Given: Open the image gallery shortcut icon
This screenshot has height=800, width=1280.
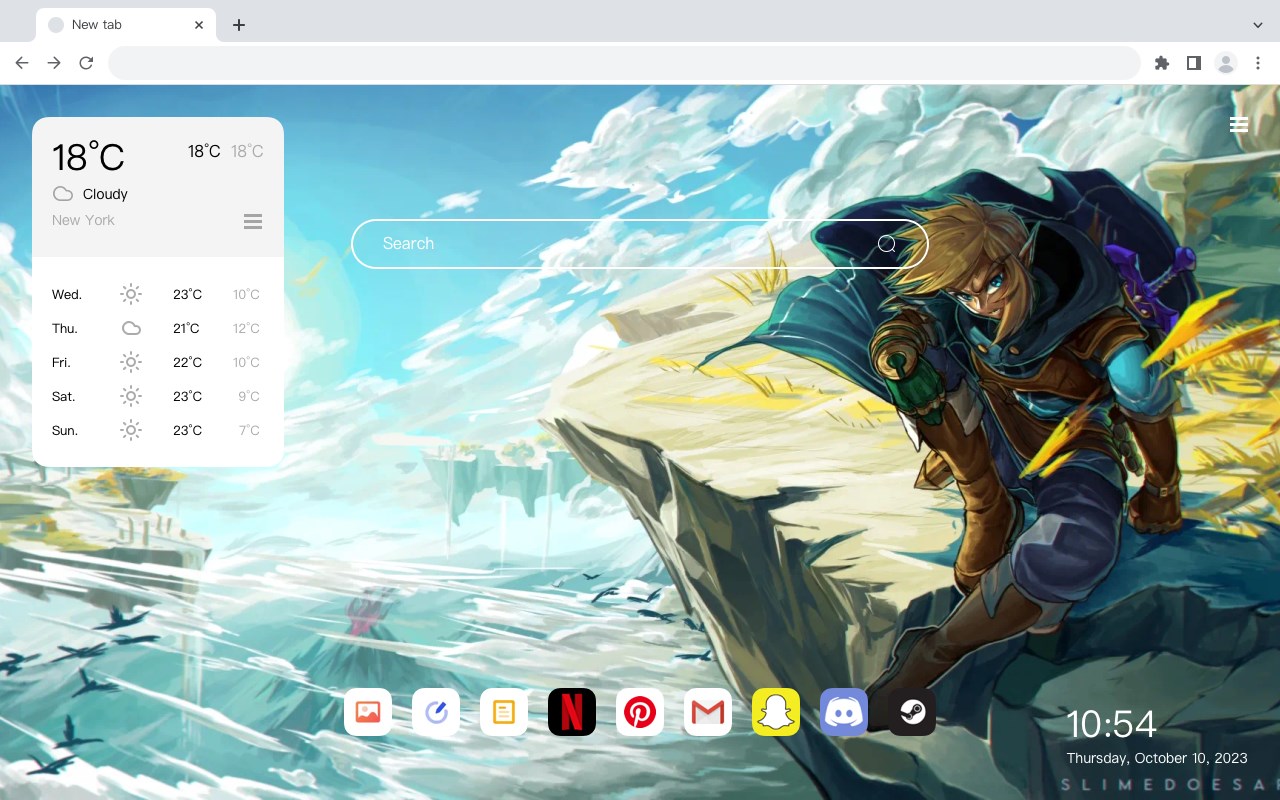Looking at the screenshot, I should [x=368, y=712].
